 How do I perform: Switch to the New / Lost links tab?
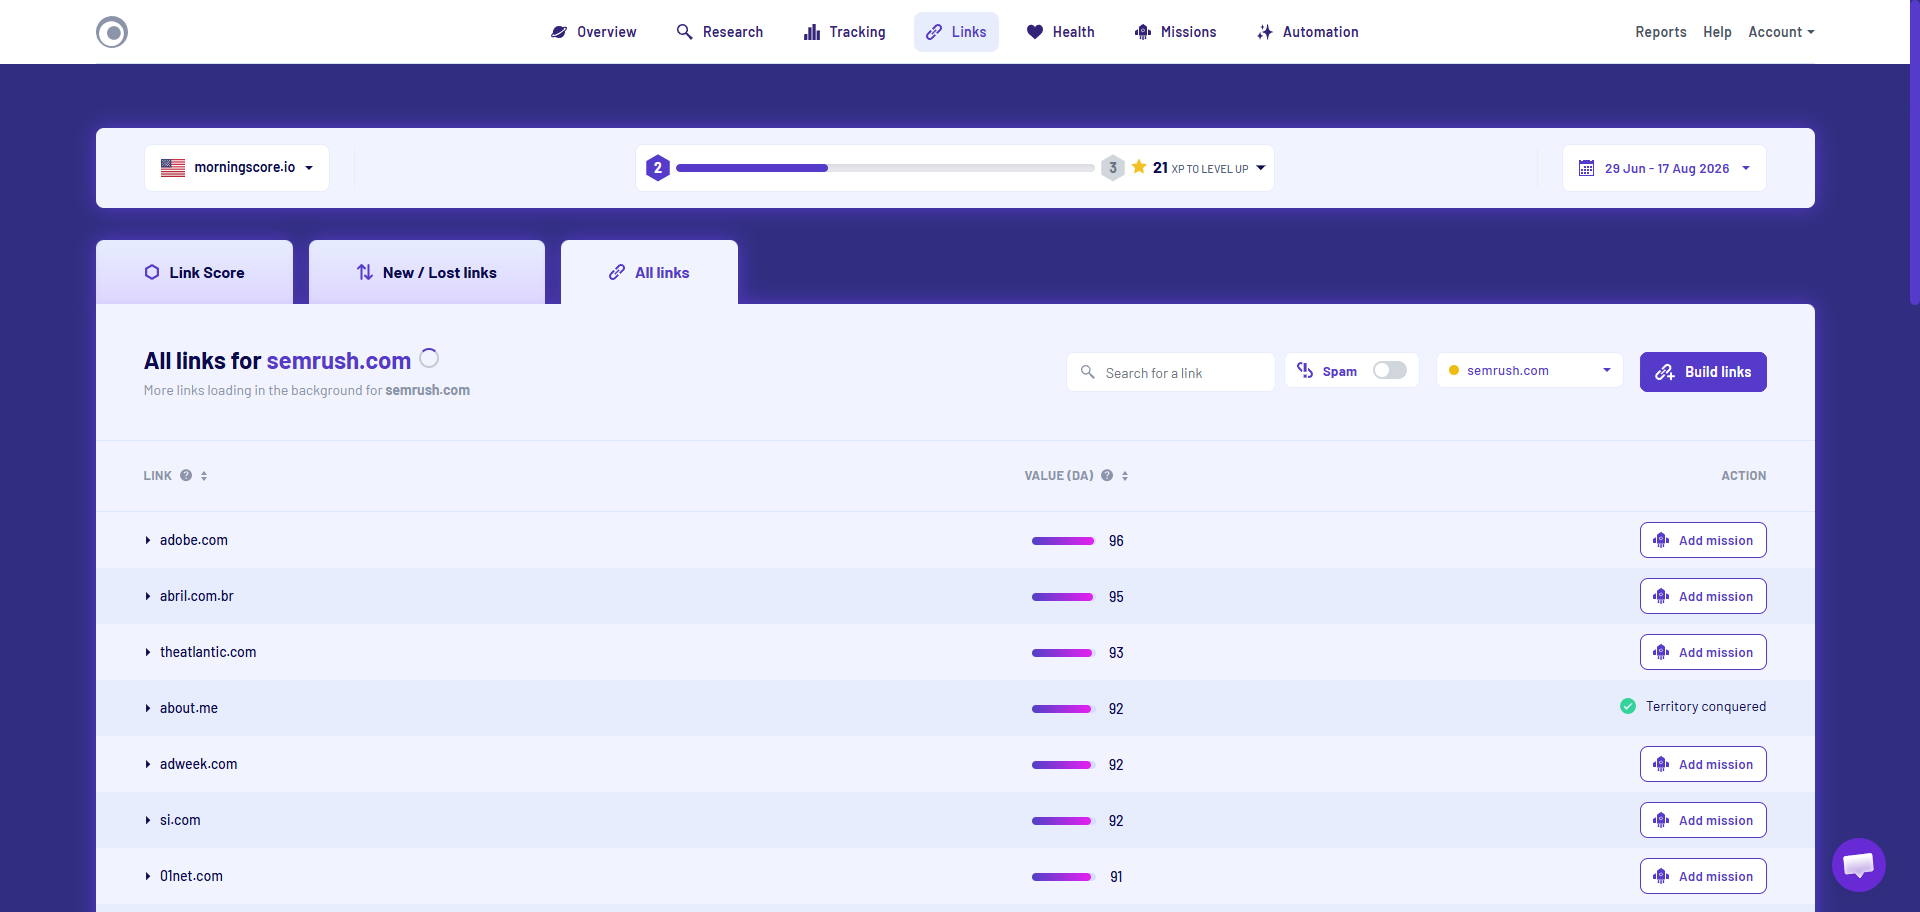(427, 272)
